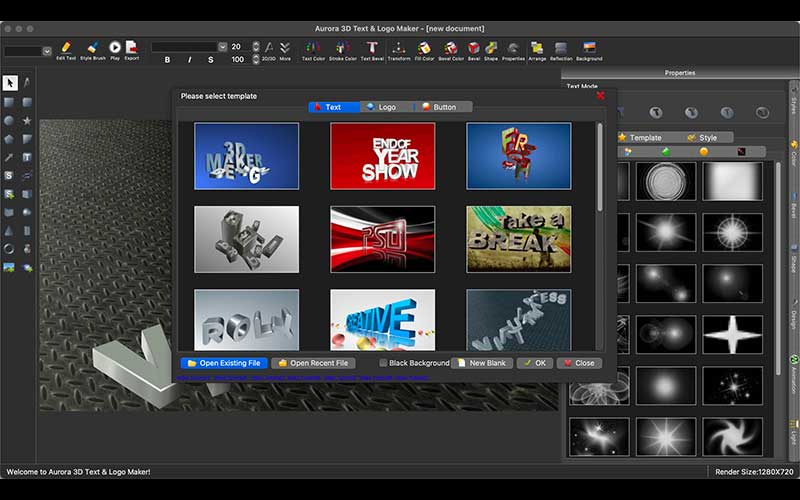Open the font name dropdown

coord(222,47)
